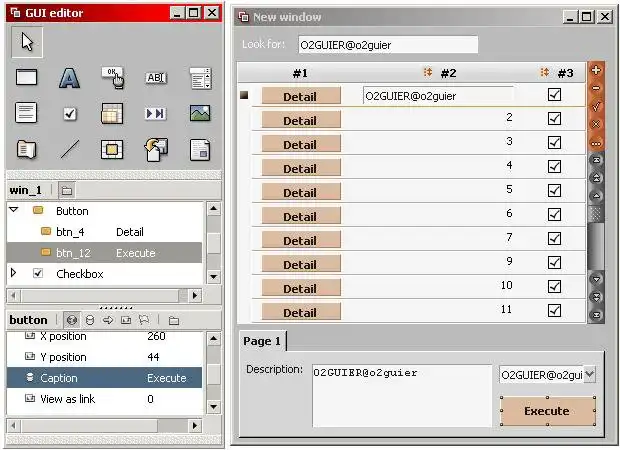Viewport: 620px width, 450px height.
Task: Click the Detail button in row 5
Action: click(x=301, y=192)
